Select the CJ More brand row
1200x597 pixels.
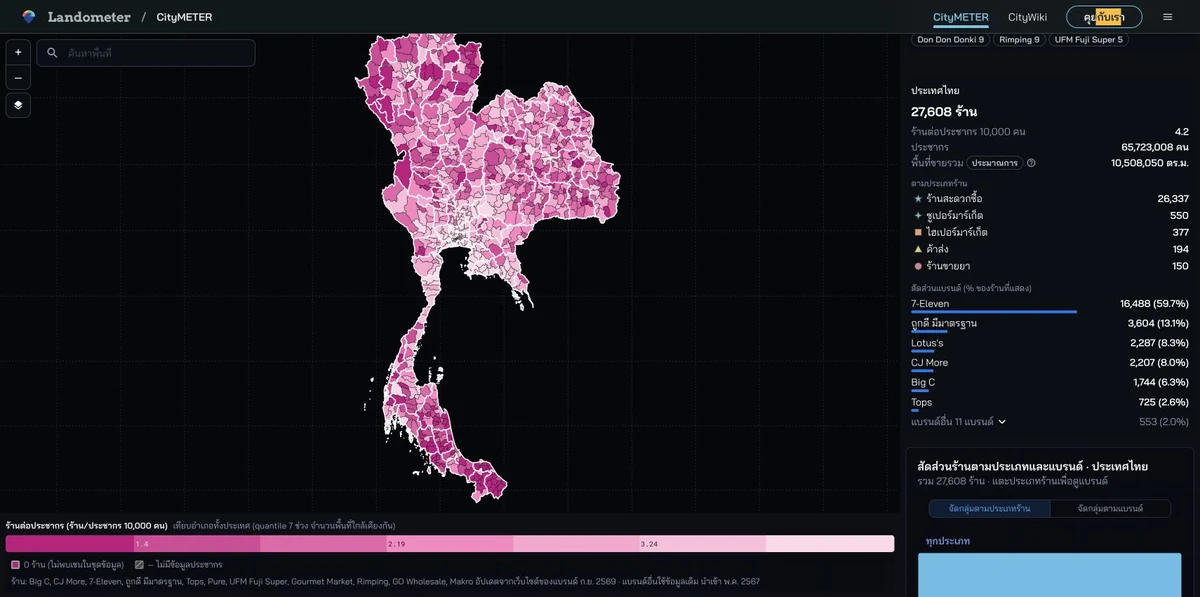click(x=1050, y=364)
